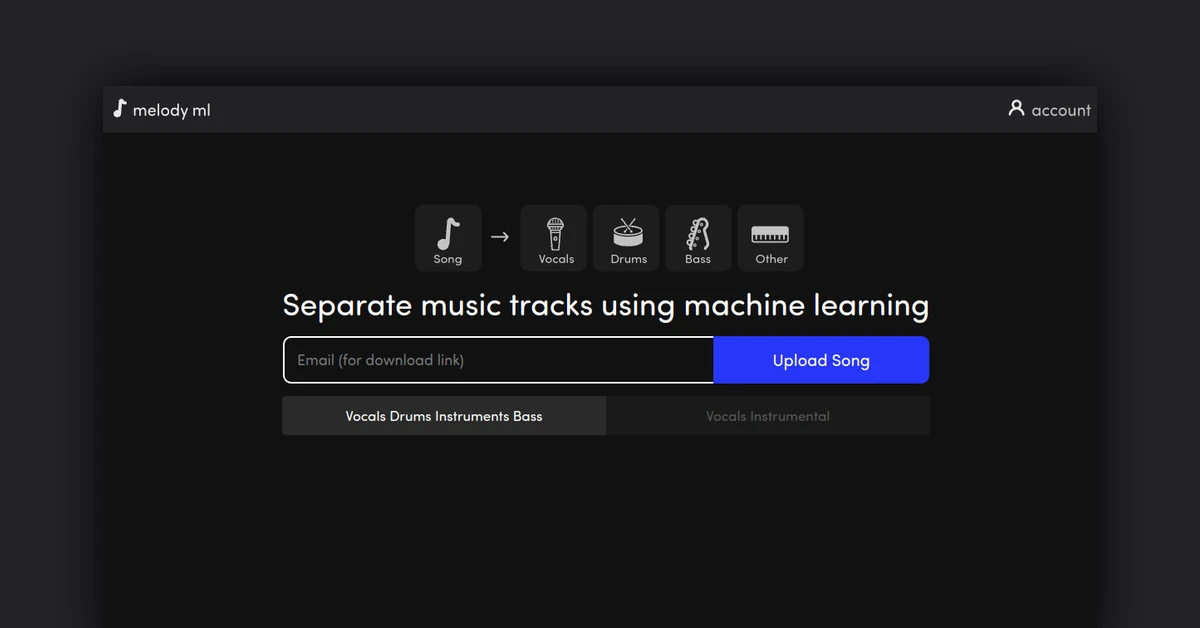Viewport: 1200px width, 628px height.
Task: Click the arrow between Song and Vocals
Action: coord(500,237)
